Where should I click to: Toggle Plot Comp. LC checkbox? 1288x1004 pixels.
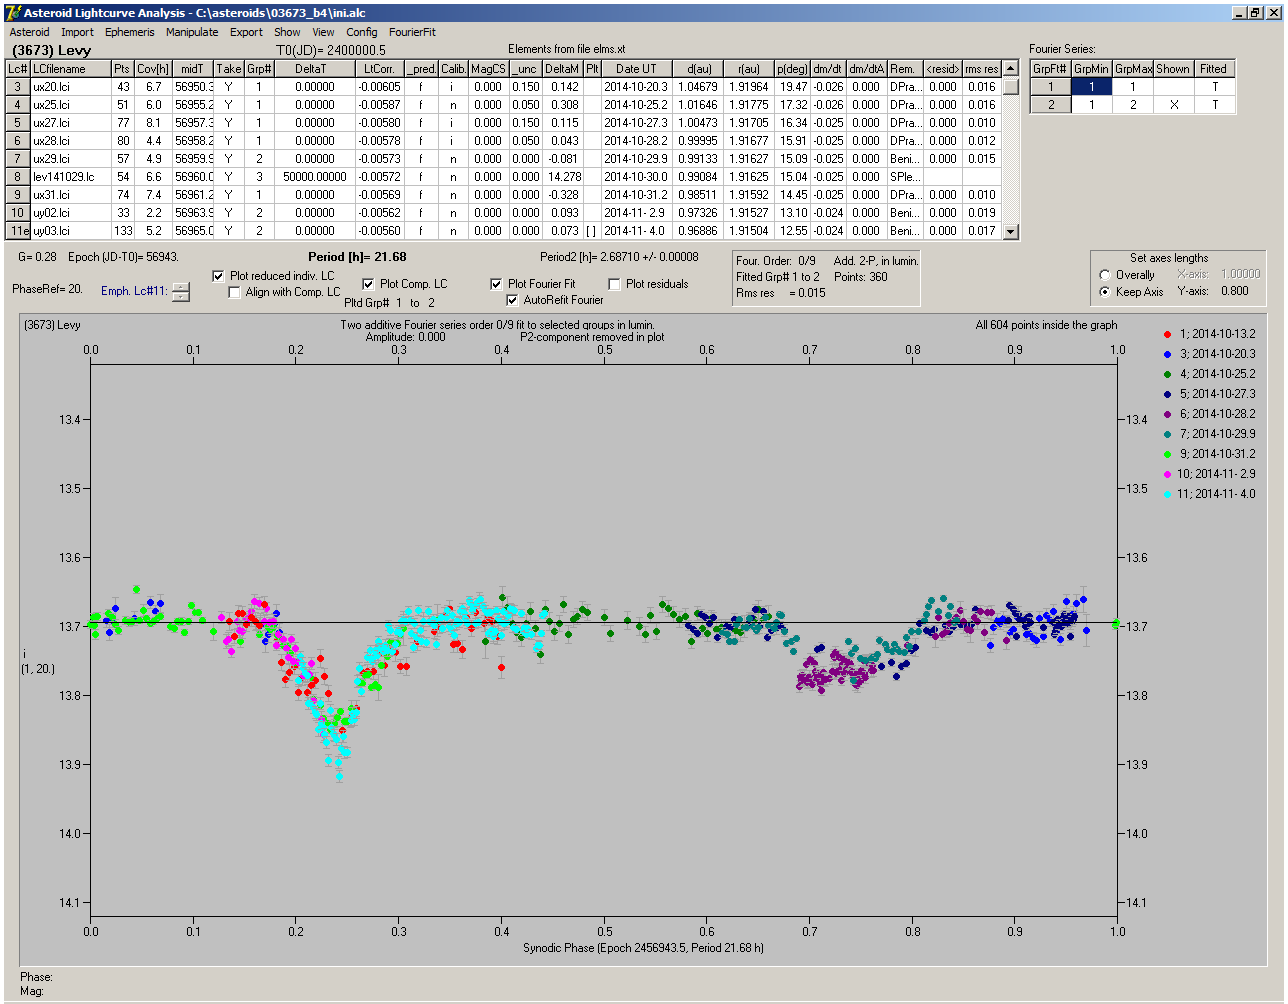pyautogui.click(x=368, y=284)
